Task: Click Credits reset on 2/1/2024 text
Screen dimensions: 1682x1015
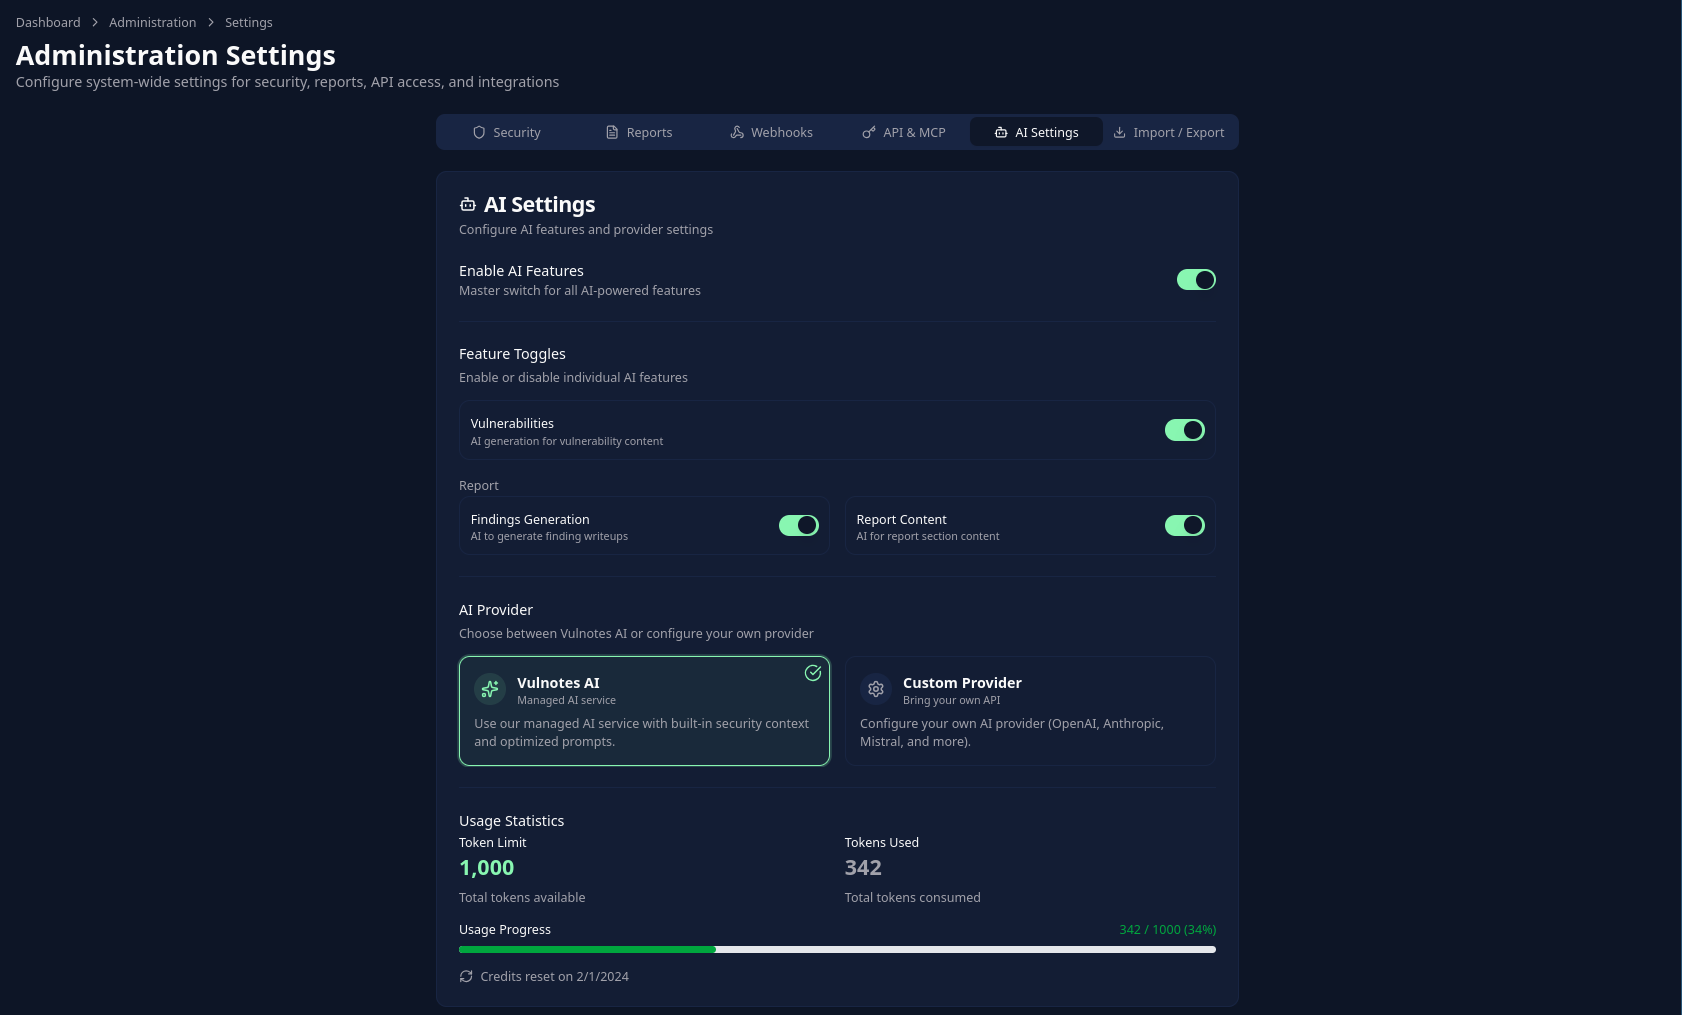Action: 554,976
